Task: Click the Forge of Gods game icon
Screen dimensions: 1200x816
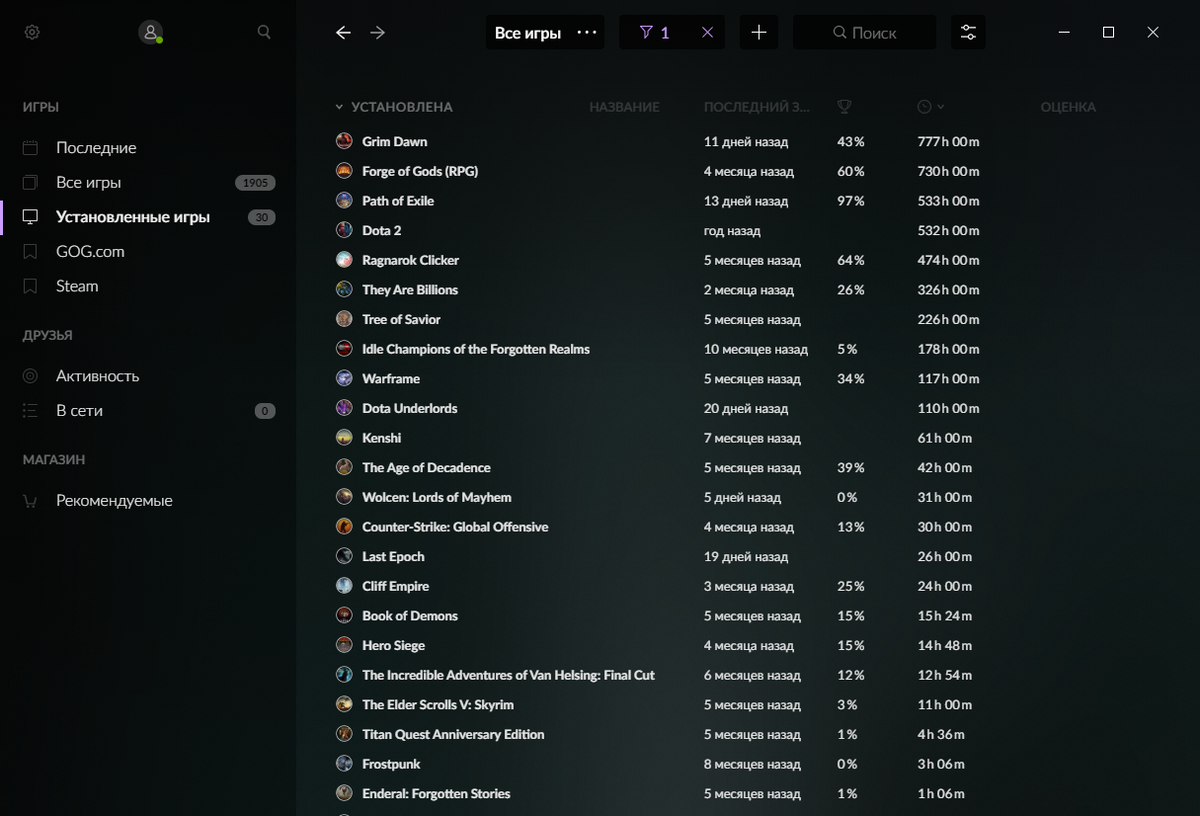Action: pyautogui.click(x=344, y=171)
